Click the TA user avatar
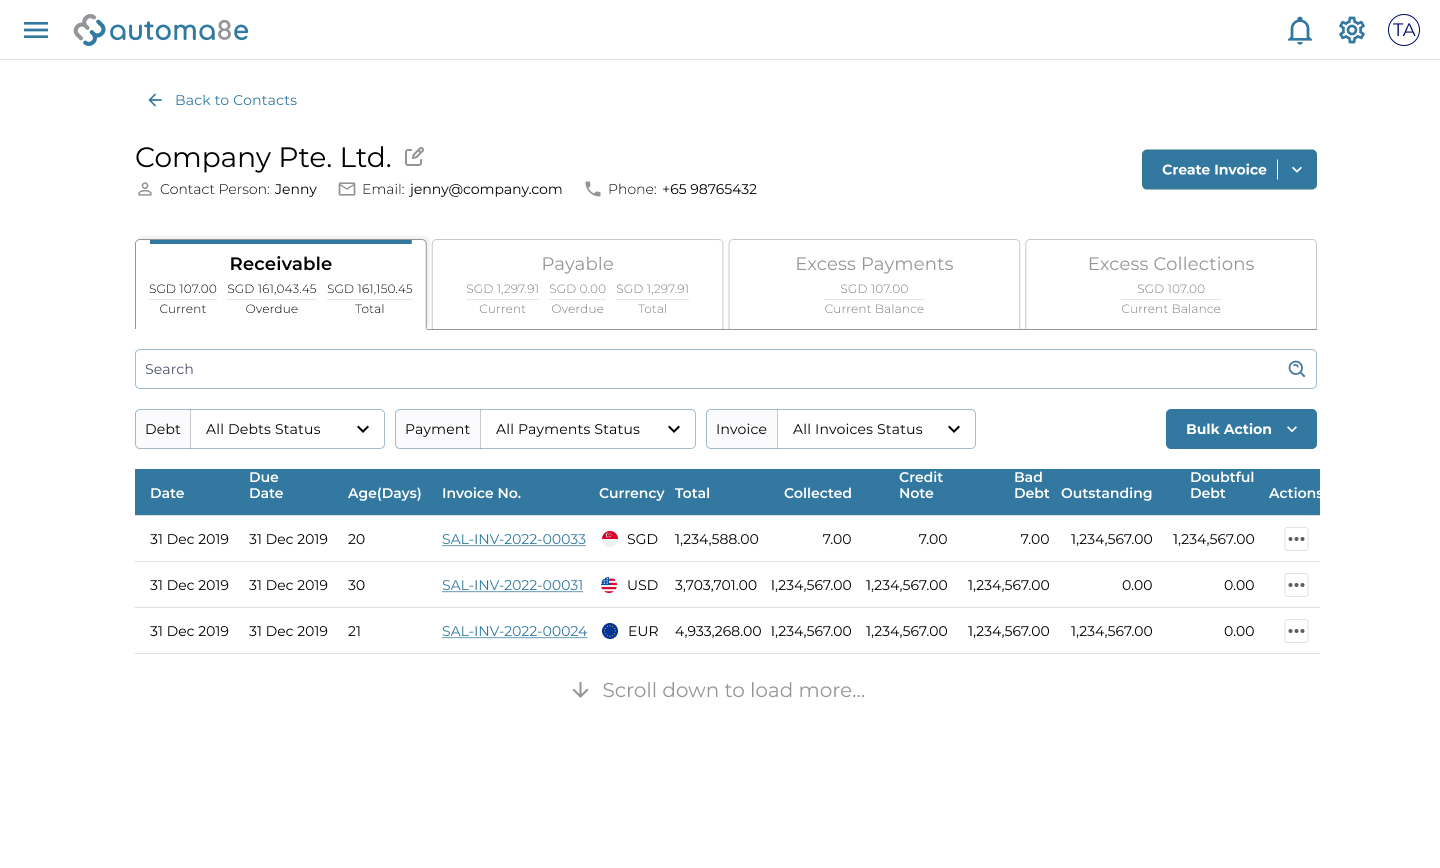This screenshot has height=868, width=1440. click(1403, 30)
